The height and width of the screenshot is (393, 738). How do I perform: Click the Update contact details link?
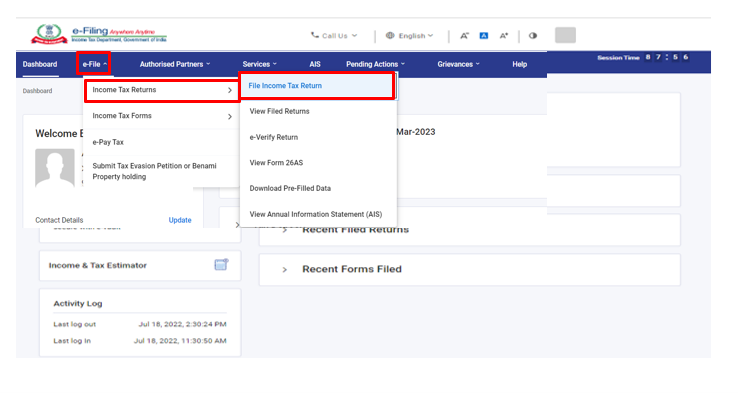tap(180, 220)
